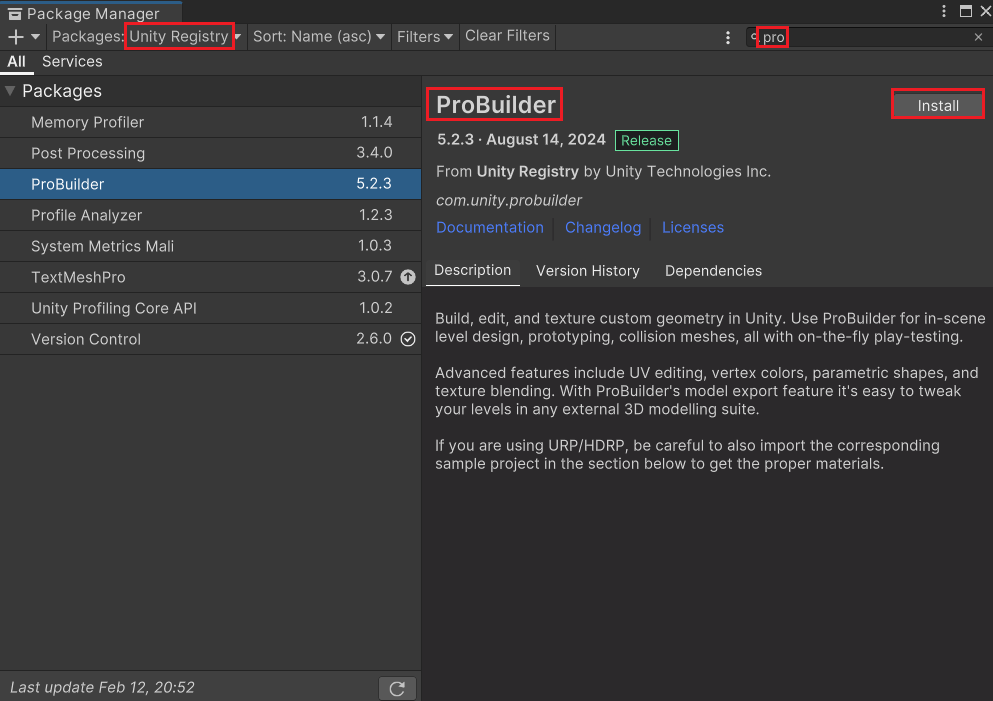Image resolution: width=993 pixels, height=701 pixels.
Task: Click Unity Profiling Core API version 1.0.2
Action: 376,308
